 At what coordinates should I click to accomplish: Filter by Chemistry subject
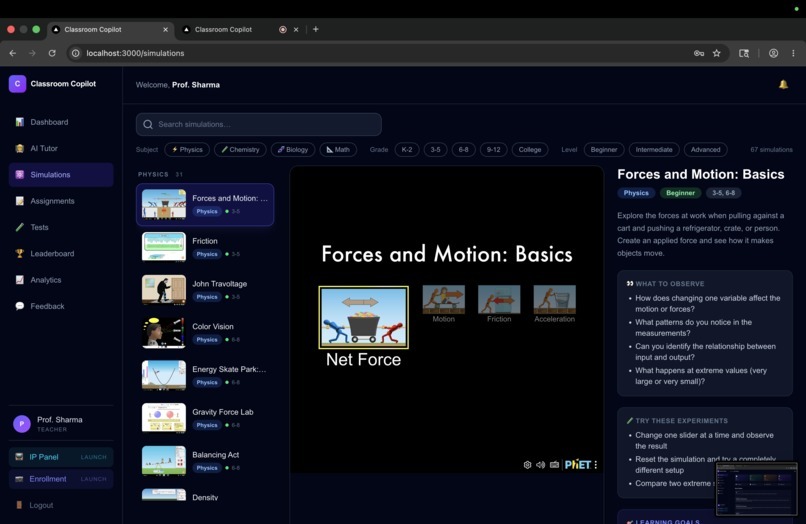(240, 150)
